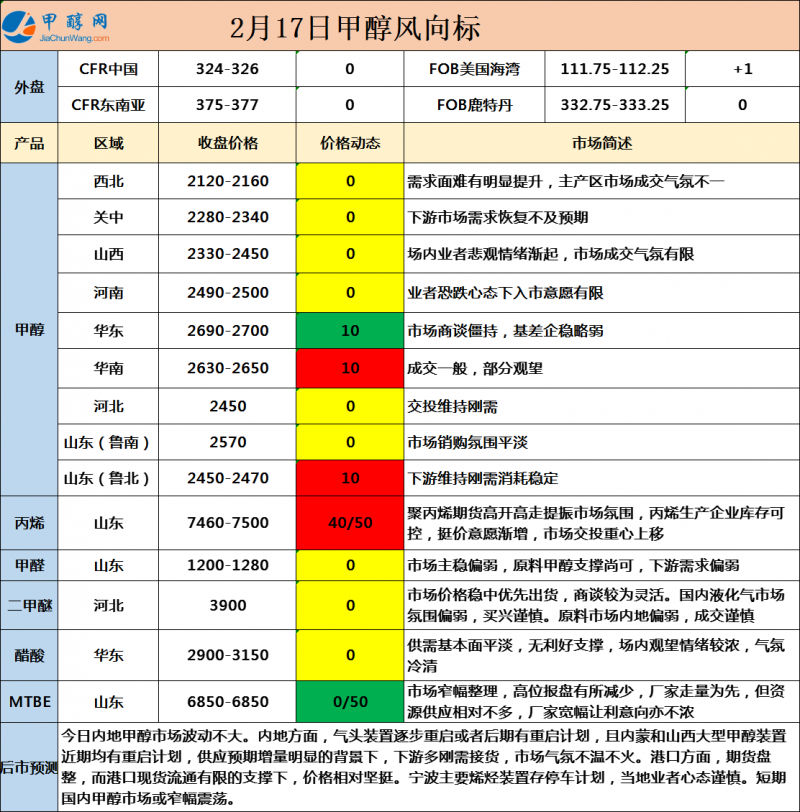Screen dimensions: 800x812
Task: Click the 价格动态 column header
Action: pos(350,143)
